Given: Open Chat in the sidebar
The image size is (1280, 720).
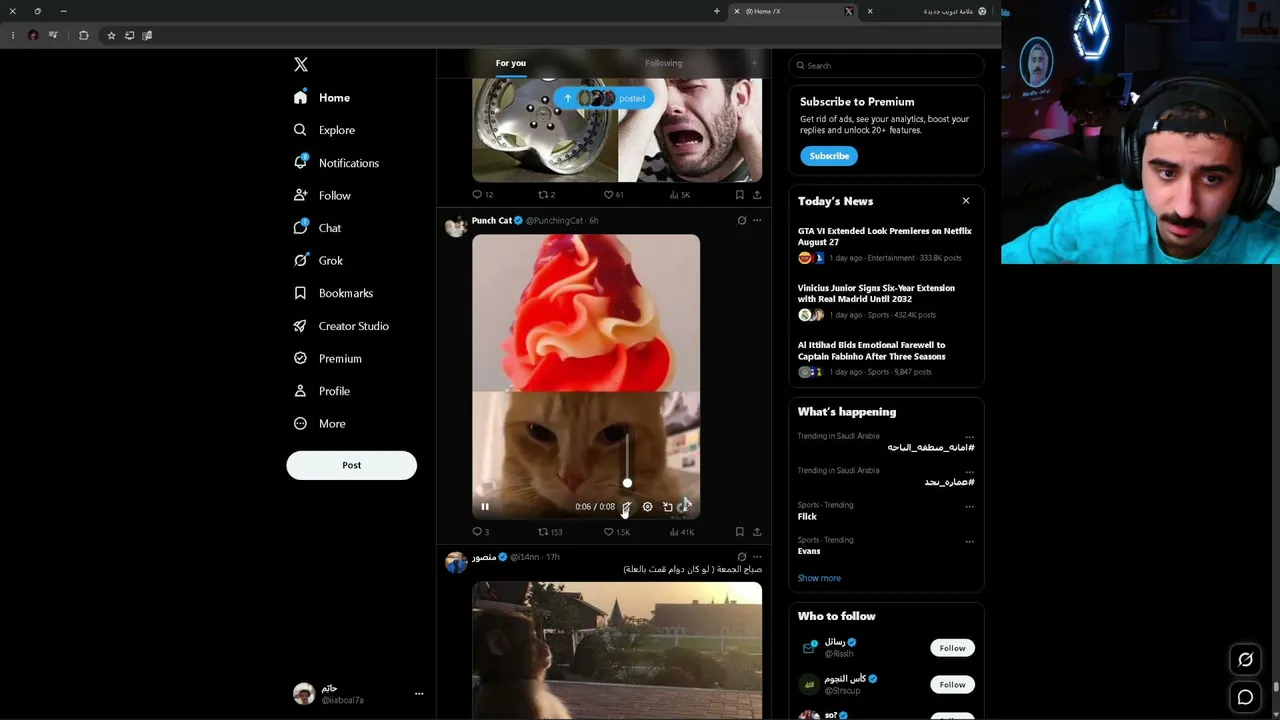Looking at the screenshot, I should (x=317, y=228).
